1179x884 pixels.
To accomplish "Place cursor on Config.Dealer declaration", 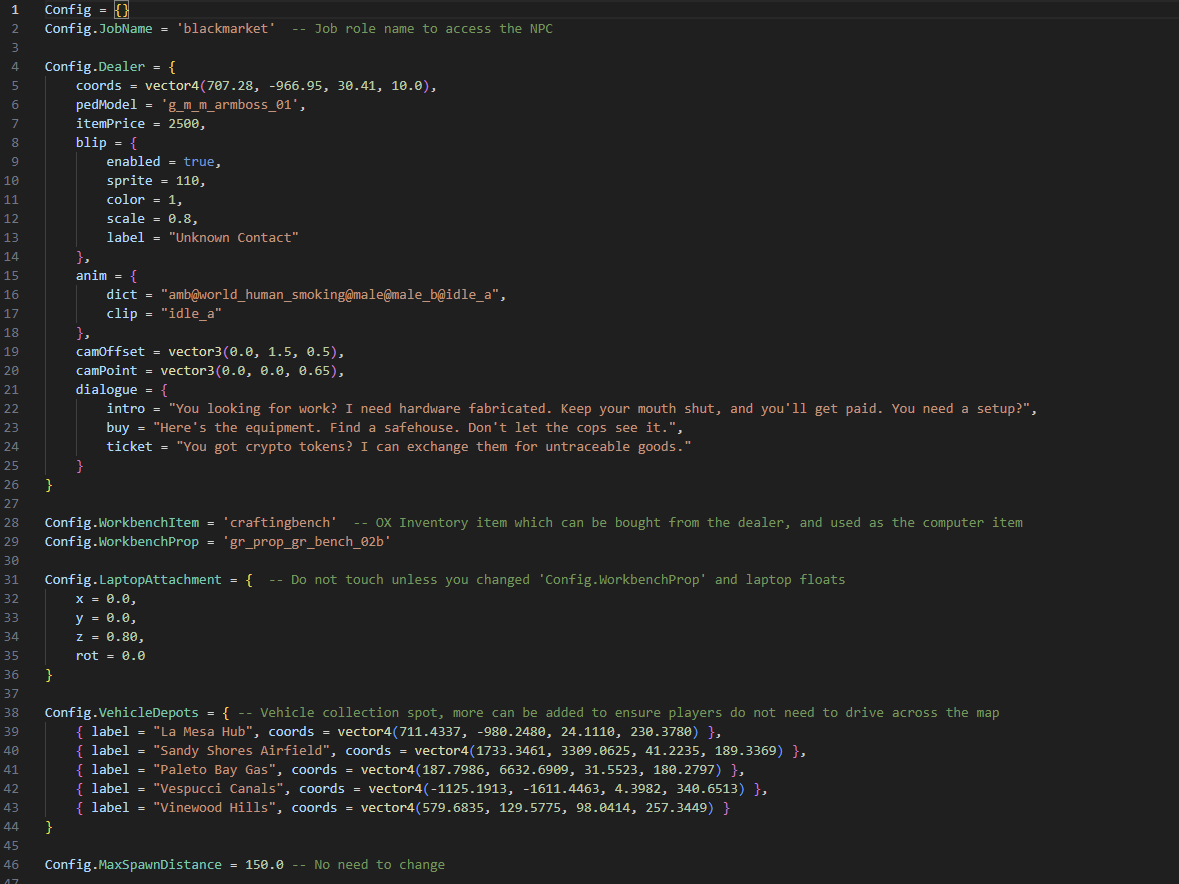I will click(x=95, y=67).
